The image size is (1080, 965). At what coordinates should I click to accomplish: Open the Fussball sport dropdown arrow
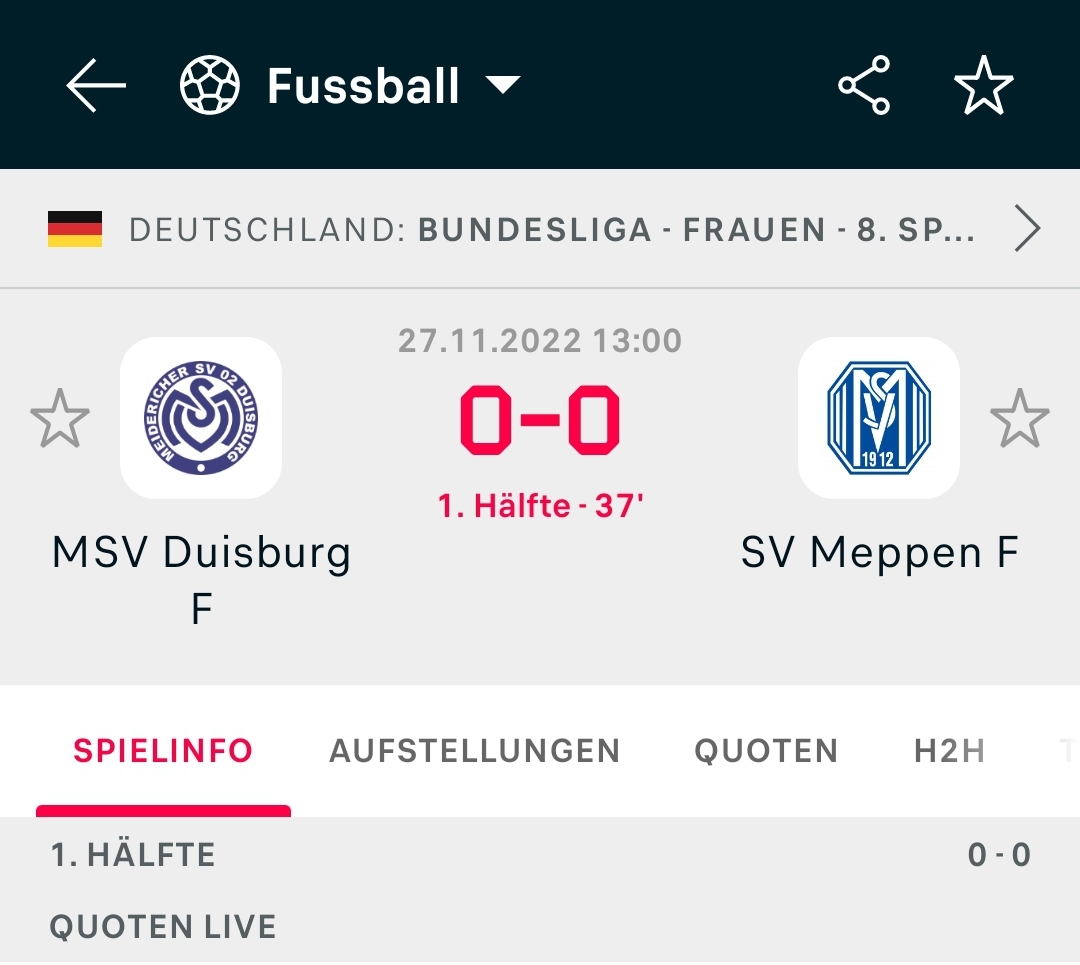click(x=503, y=86)
